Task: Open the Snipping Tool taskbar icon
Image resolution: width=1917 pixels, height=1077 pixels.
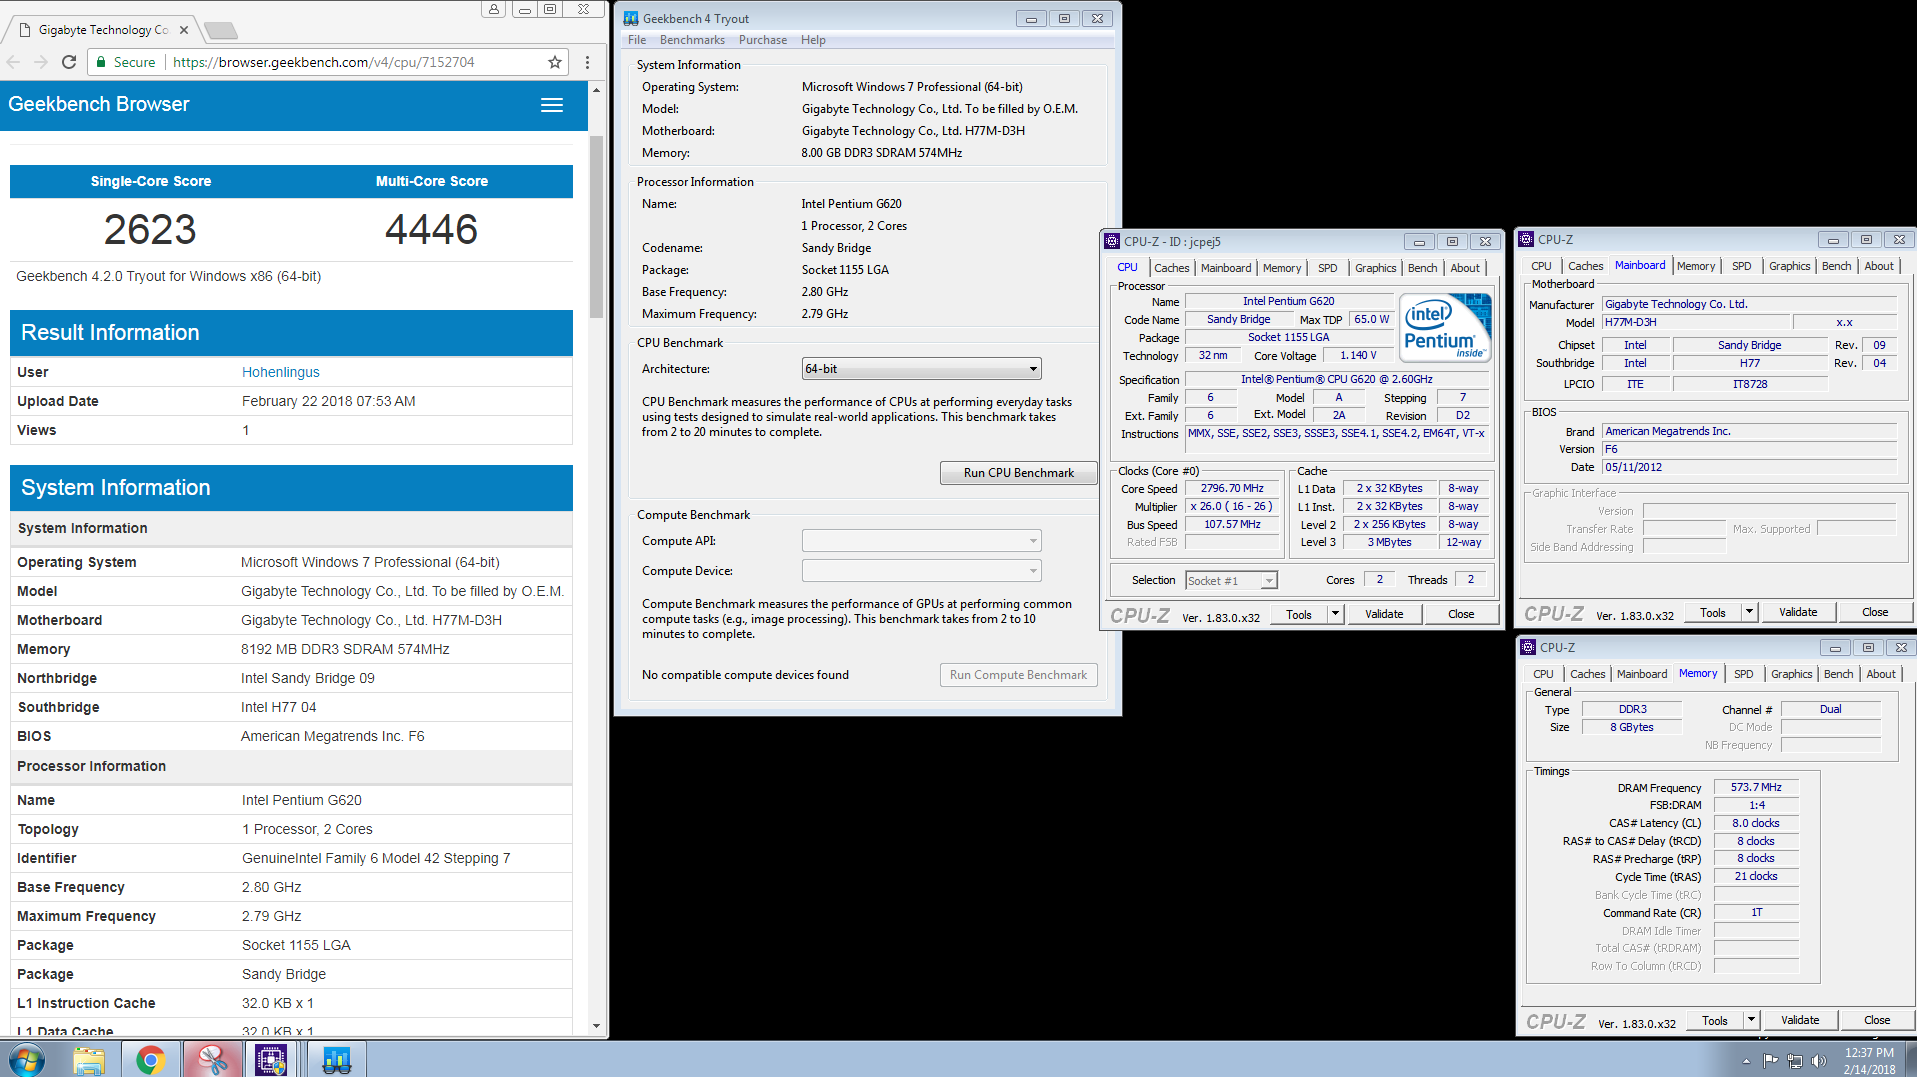Action: (212, 1059)
